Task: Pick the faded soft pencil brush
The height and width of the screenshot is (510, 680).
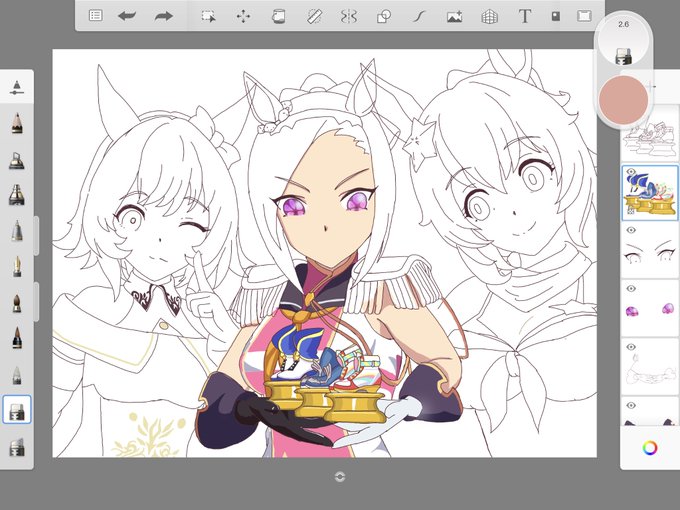Action: 17,376
